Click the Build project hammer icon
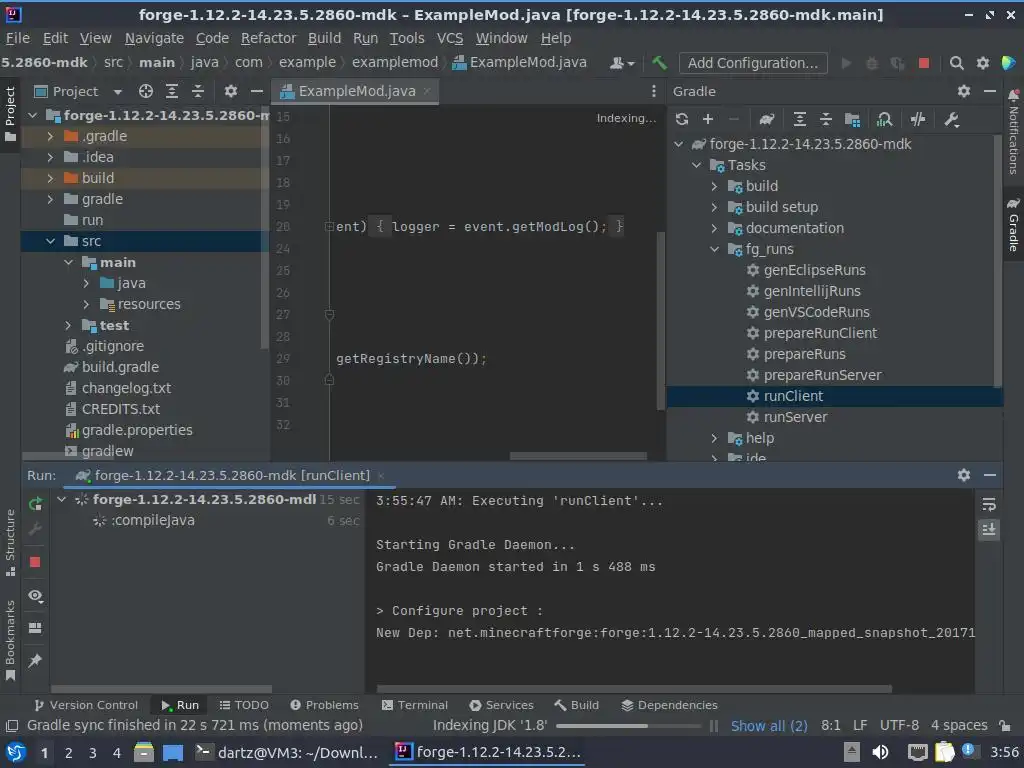This screenshot has height=768, width=1024. point(659,63)
